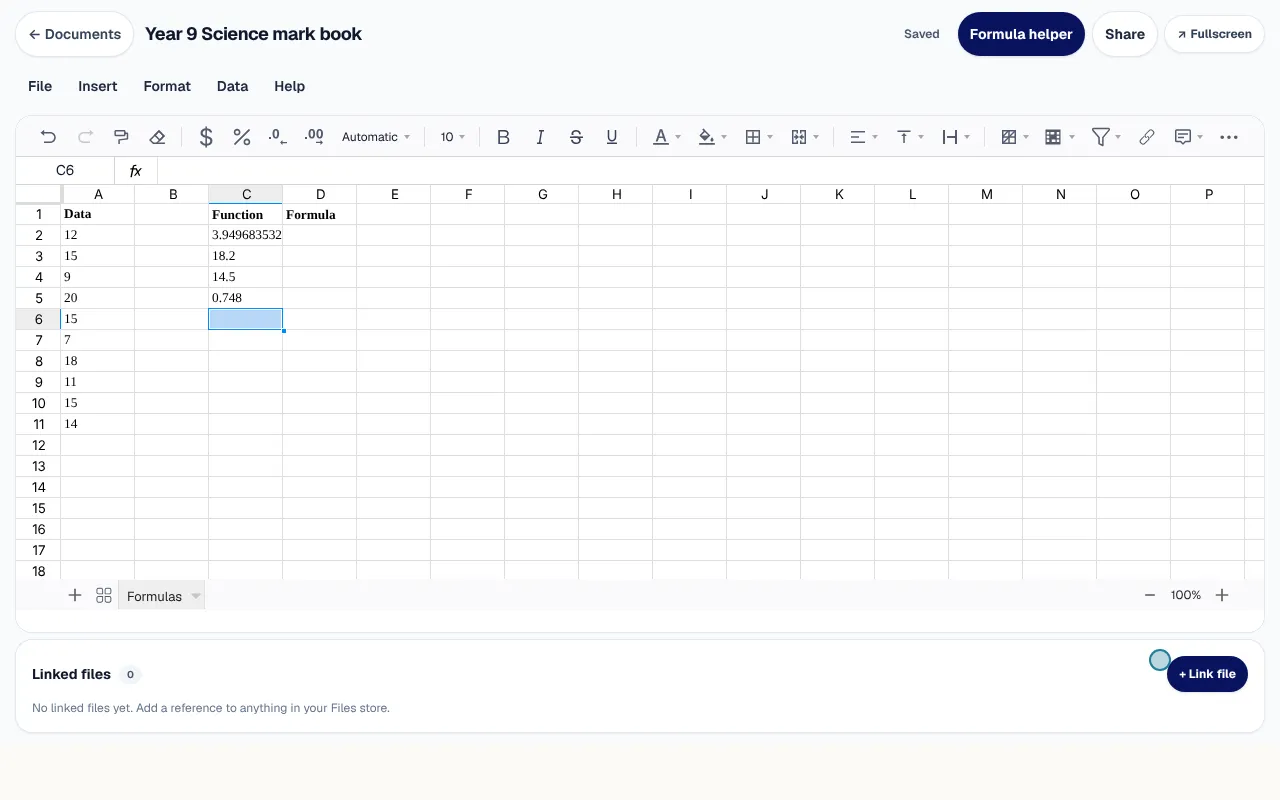Decrease decimal places
The width and height of the screenshot is (1280, 800).
[278, 137]
